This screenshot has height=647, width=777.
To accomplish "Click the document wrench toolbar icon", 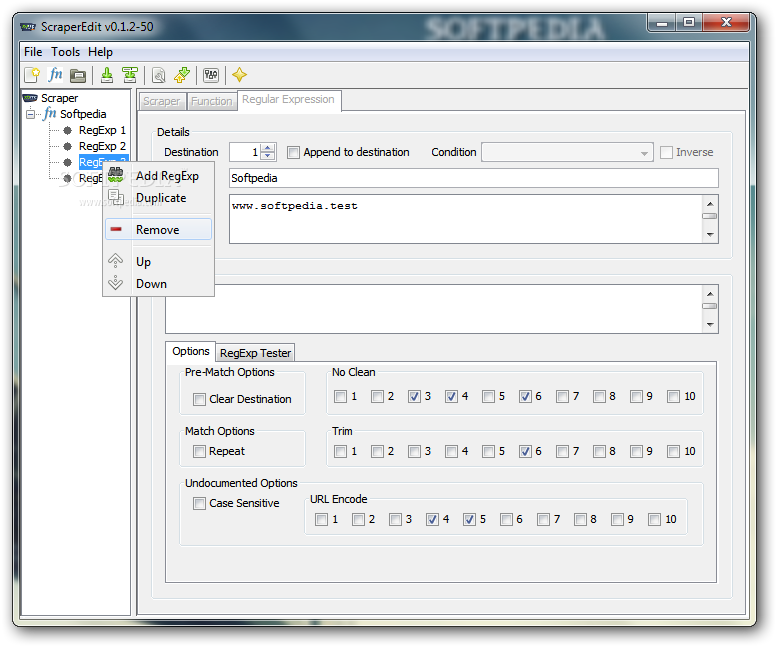I will point(159,75).
